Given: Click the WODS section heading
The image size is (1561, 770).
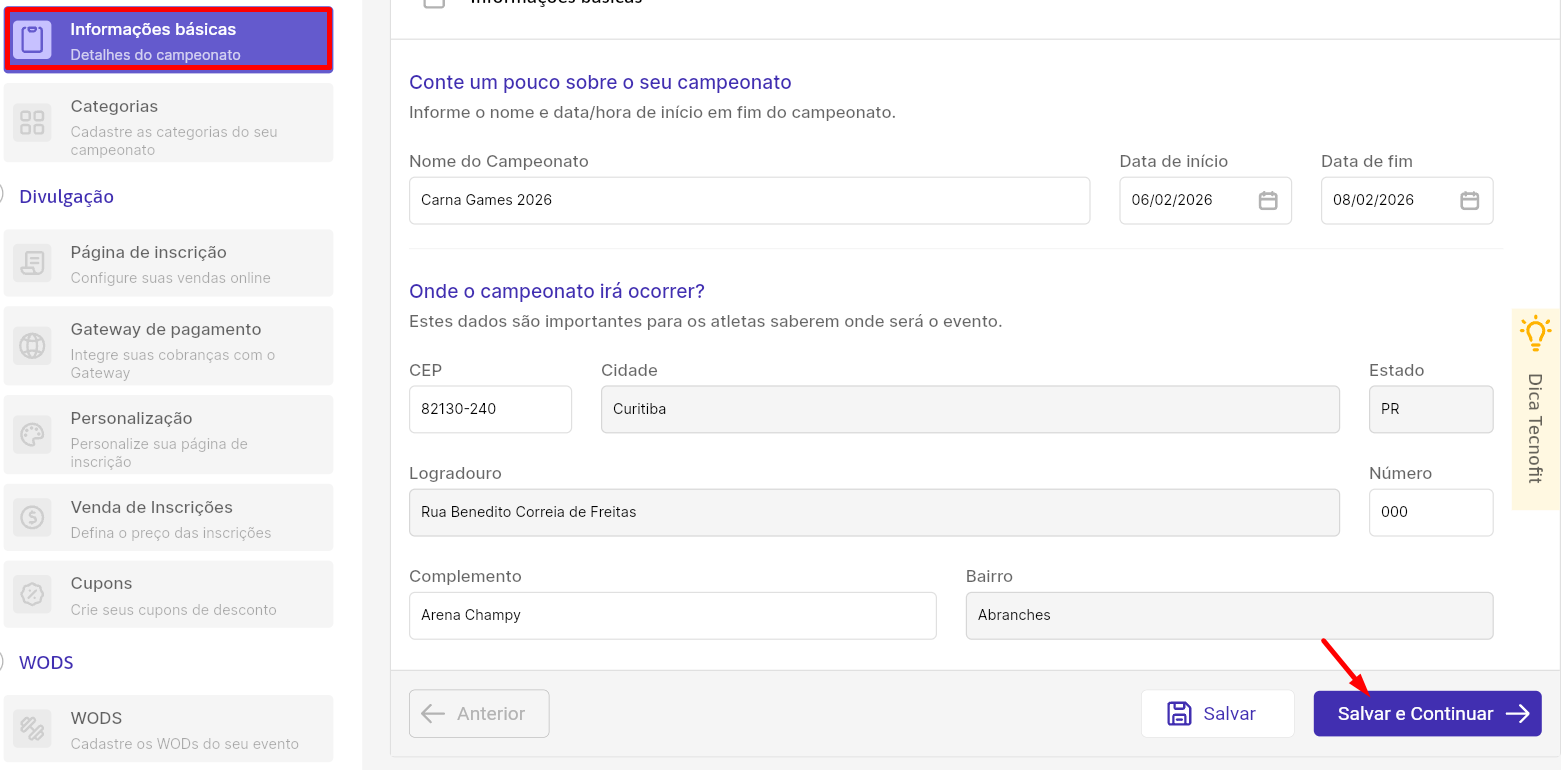Looking at the screenshot, I should click(x=46, y=663).
